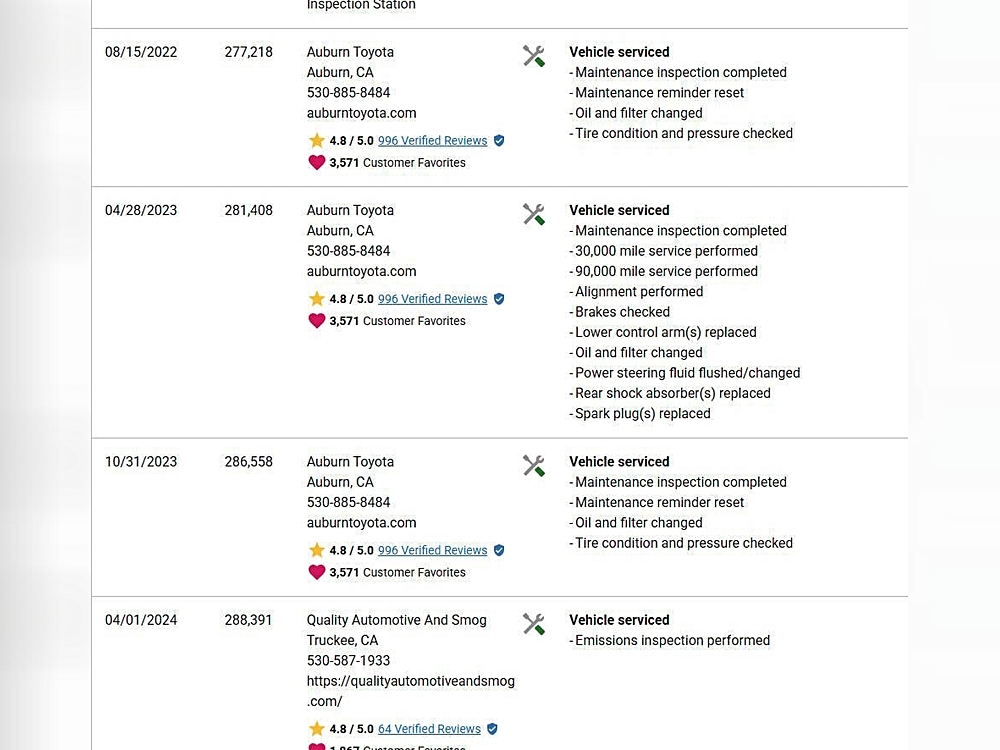Click the gold star rating in 08/15/2022 entry
This screenshot has height=750, width=1000.
[x=317, y=141]
